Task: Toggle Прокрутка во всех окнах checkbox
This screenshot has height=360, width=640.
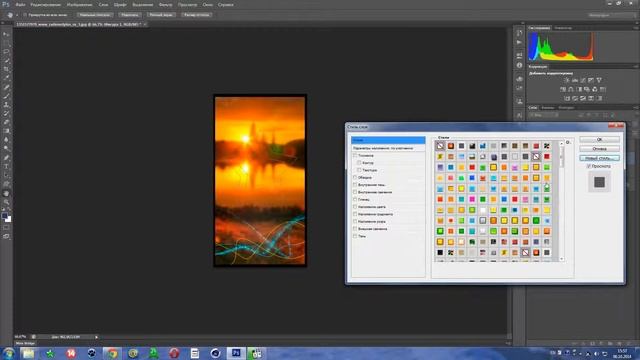Action: pos(25,15)
